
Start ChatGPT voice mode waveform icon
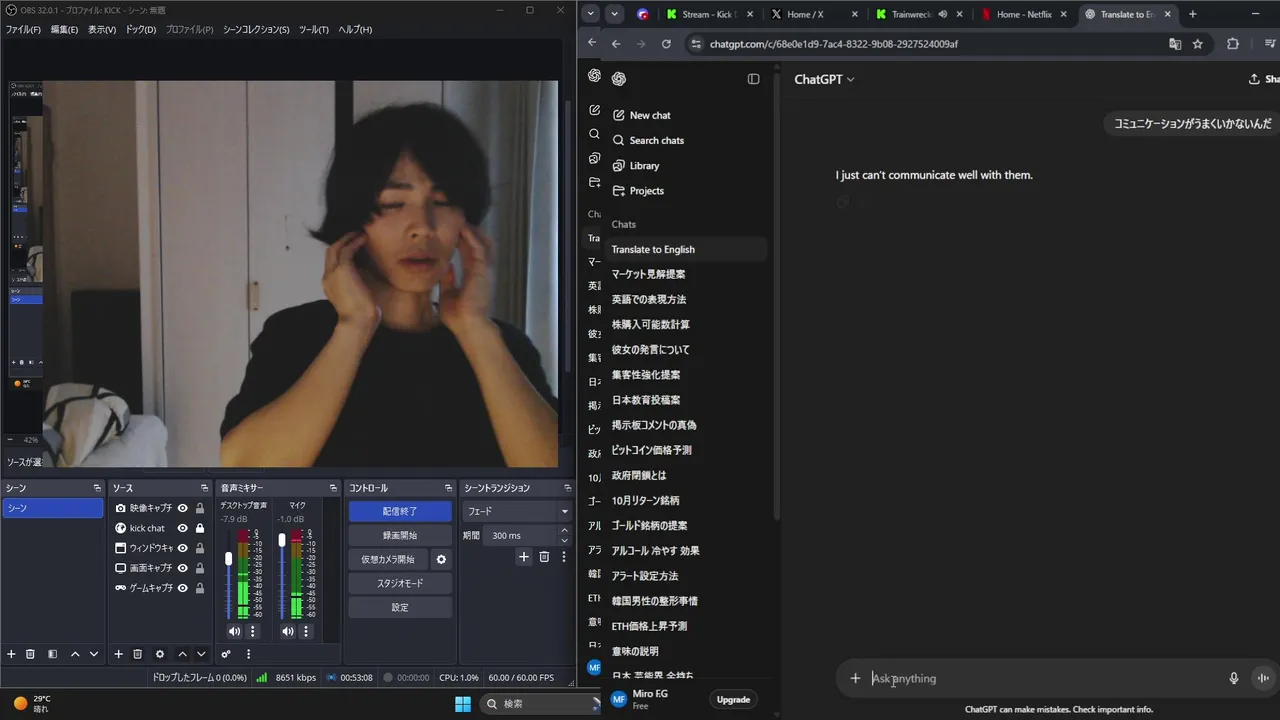coord(1263,678)
